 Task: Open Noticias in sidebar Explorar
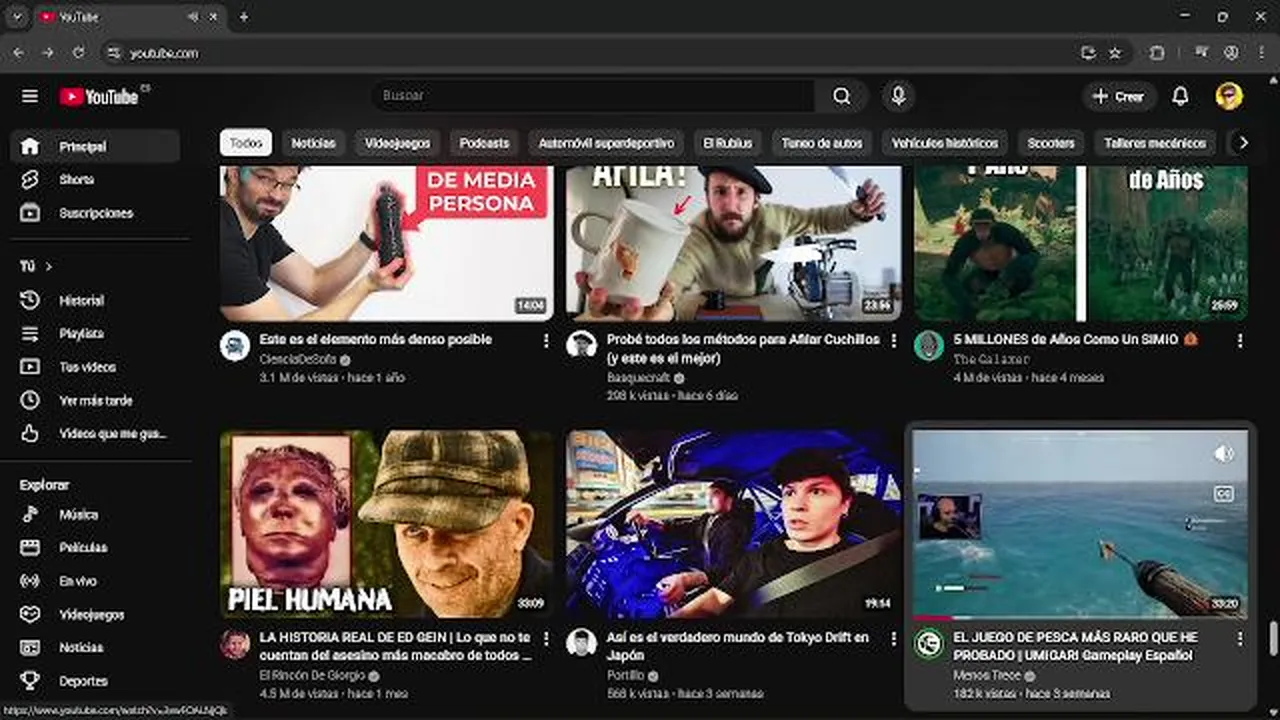[x=95, y=647]
